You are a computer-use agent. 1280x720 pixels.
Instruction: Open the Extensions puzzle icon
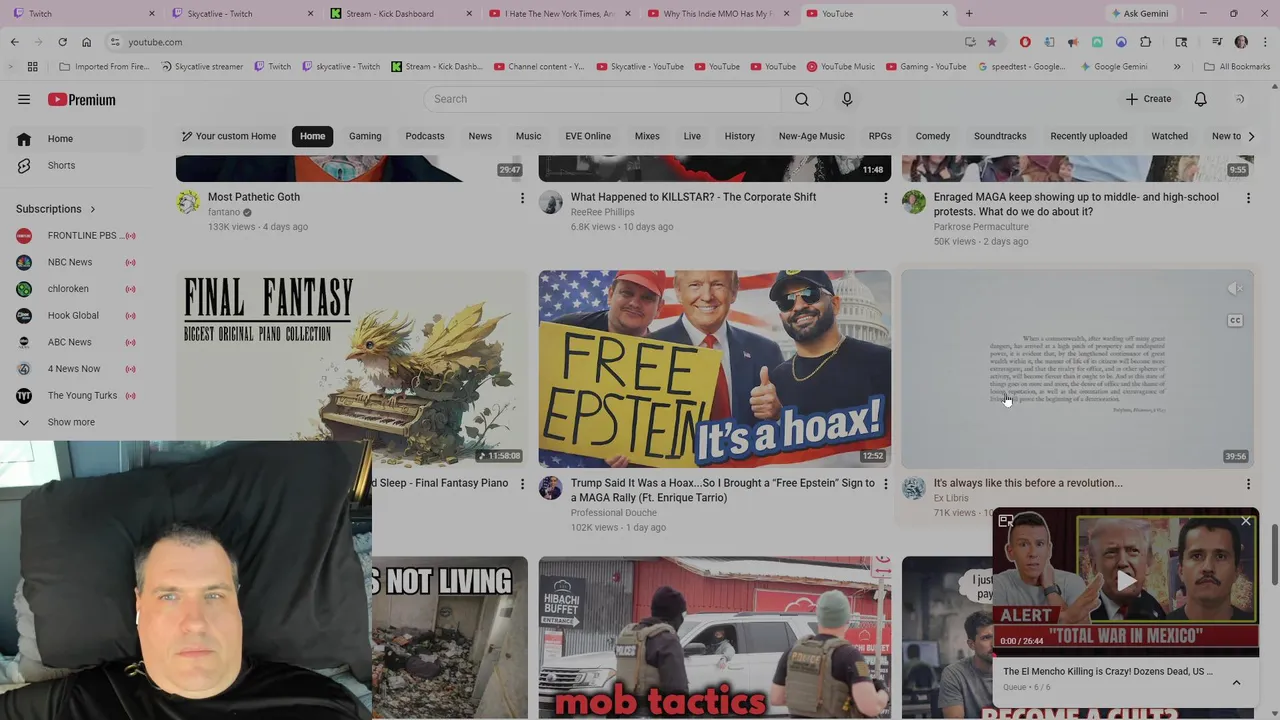click(x=1146, y=42)
